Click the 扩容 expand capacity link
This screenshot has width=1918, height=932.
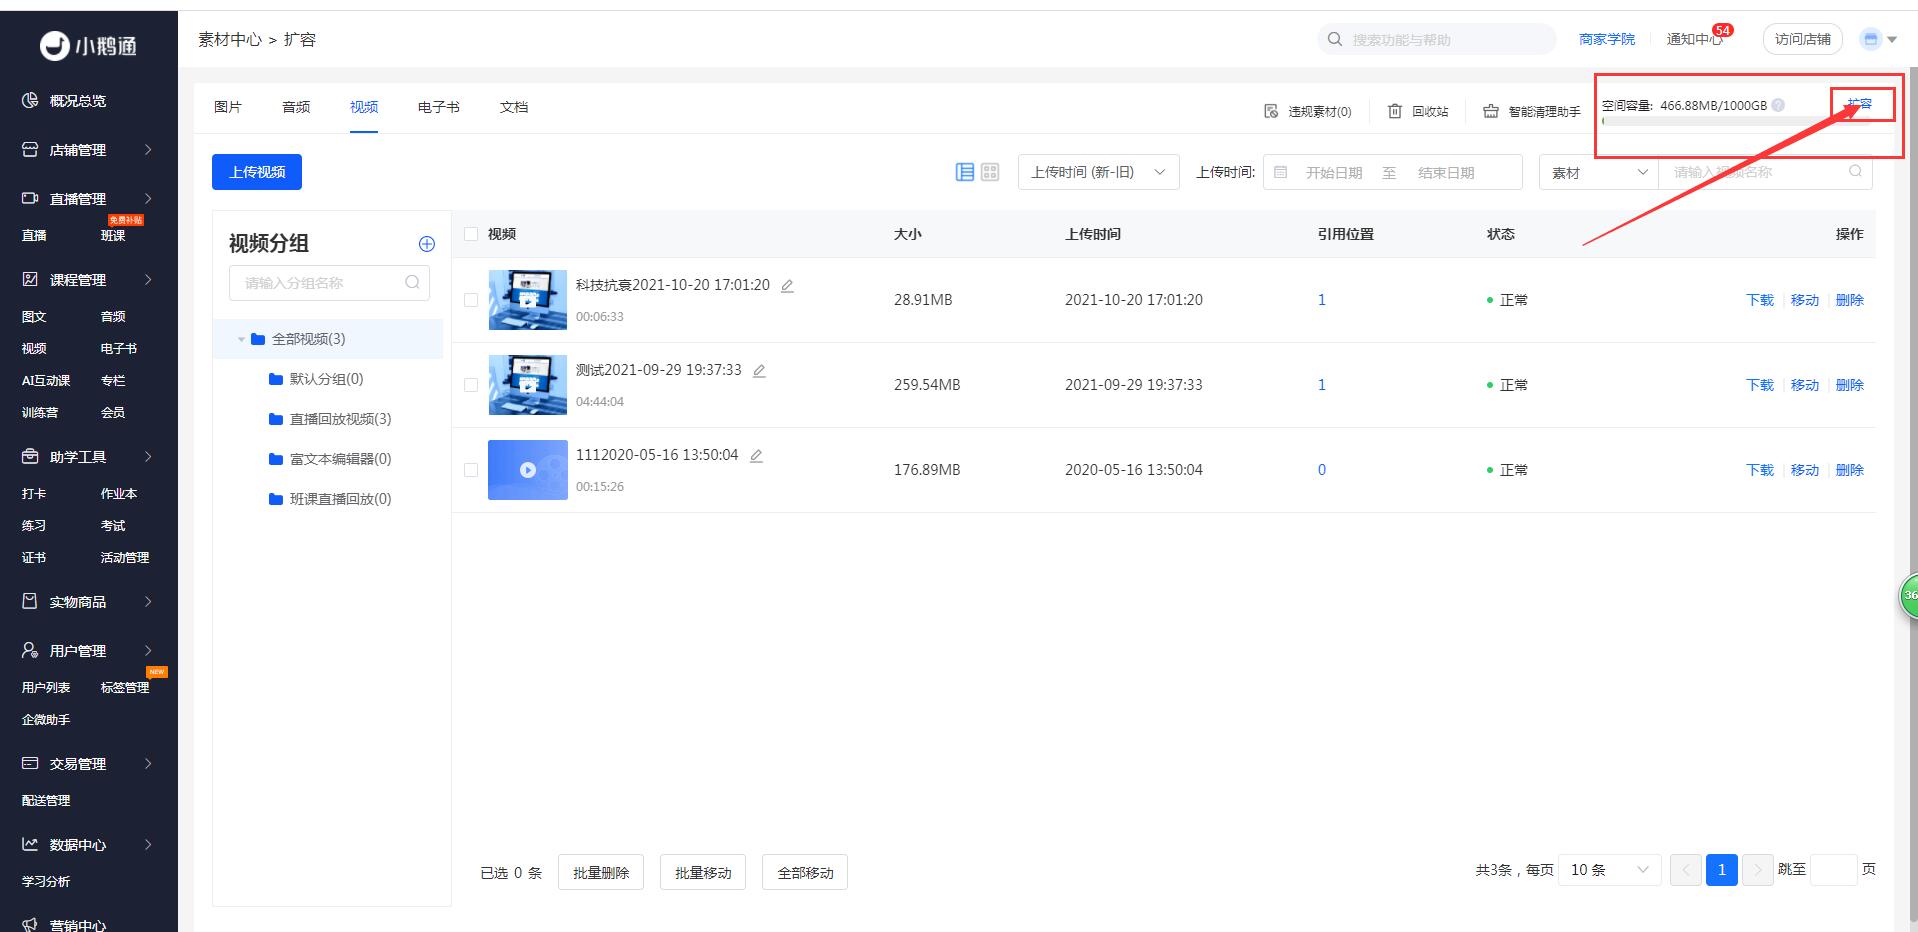pyautogui.click(x=1860, y=104)
